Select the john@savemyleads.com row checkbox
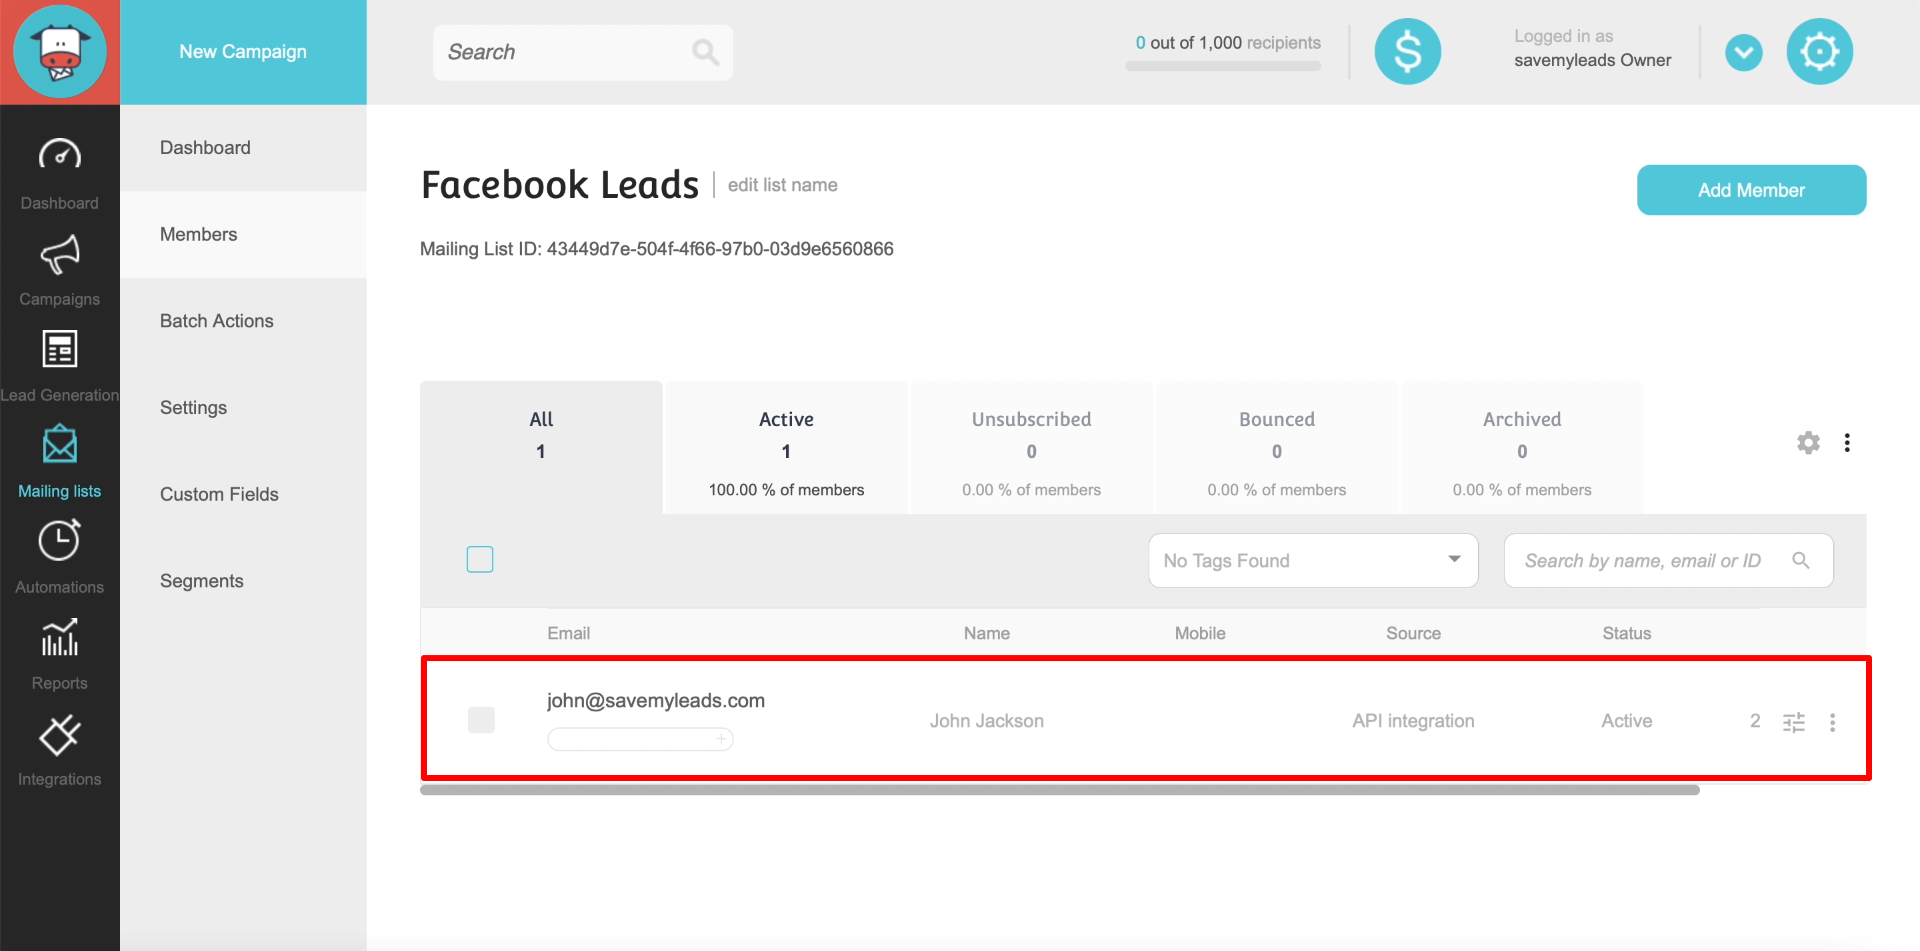The height and width of the screenshot is (951, 1920). click(x=481, y=720)
